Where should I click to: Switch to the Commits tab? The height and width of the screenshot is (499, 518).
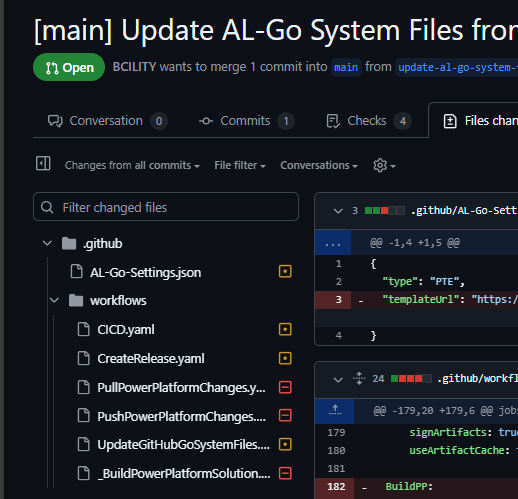point(246,121)
